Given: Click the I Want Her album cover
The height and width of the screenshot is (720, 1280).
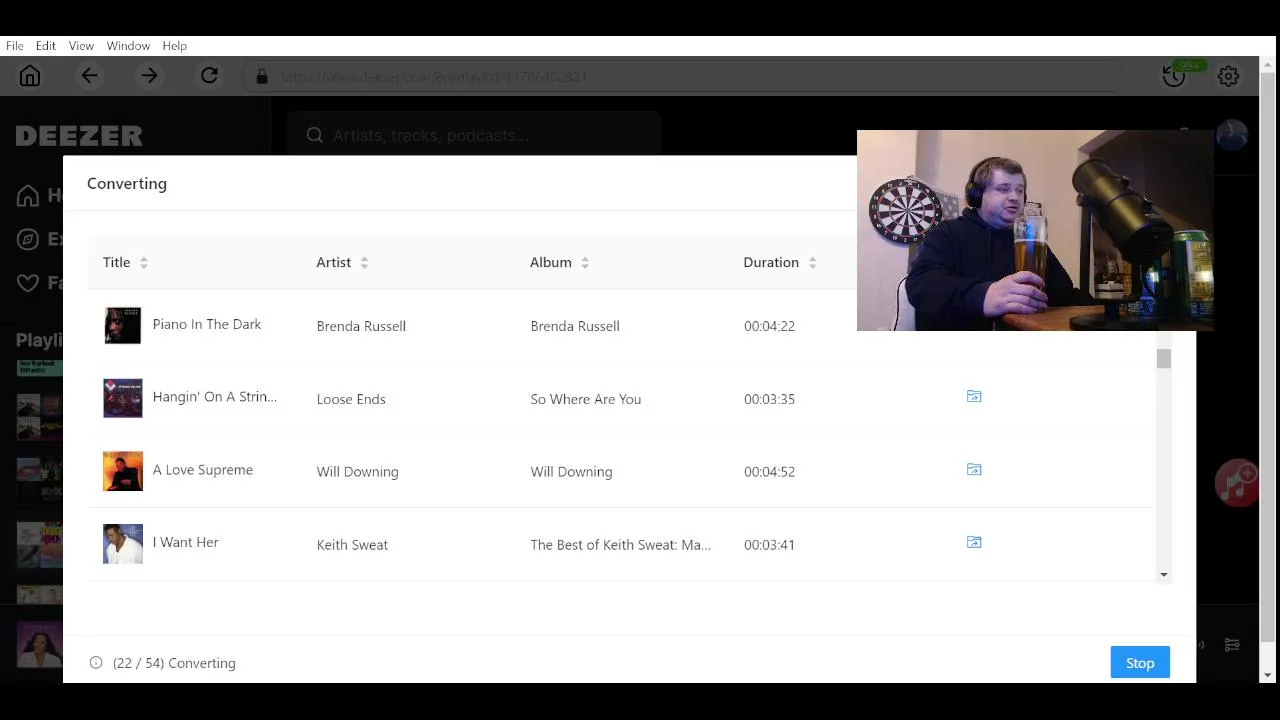Looking at the screenshot, I should click(x=123, y=544).
